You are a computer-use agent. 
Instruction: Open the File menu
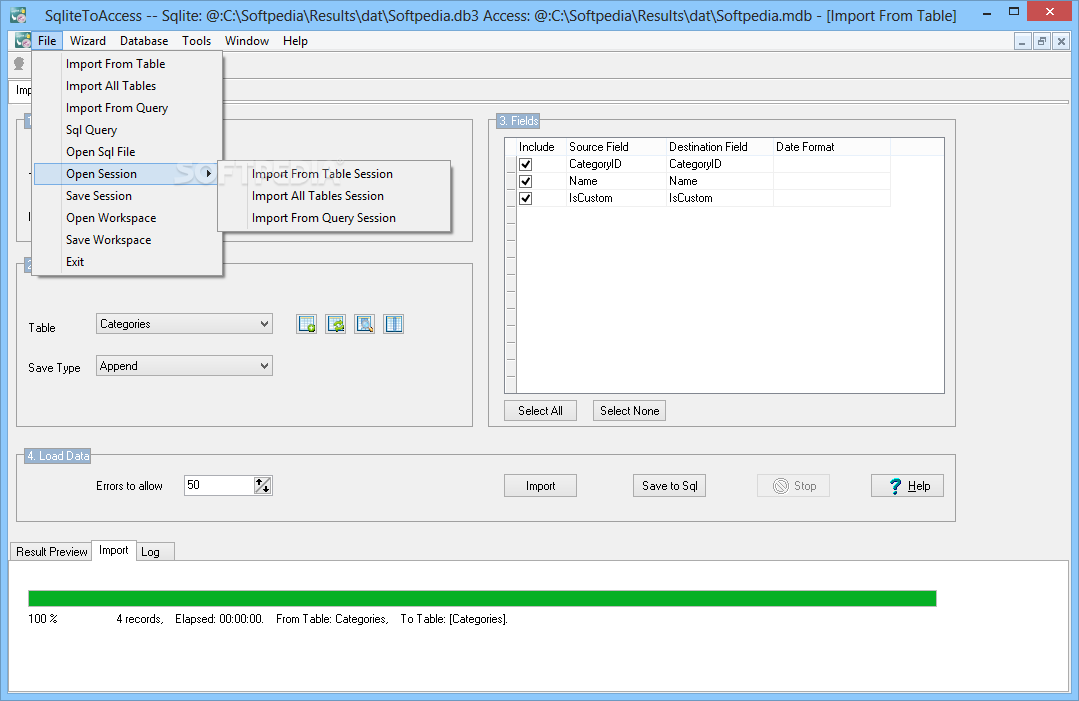47,41
